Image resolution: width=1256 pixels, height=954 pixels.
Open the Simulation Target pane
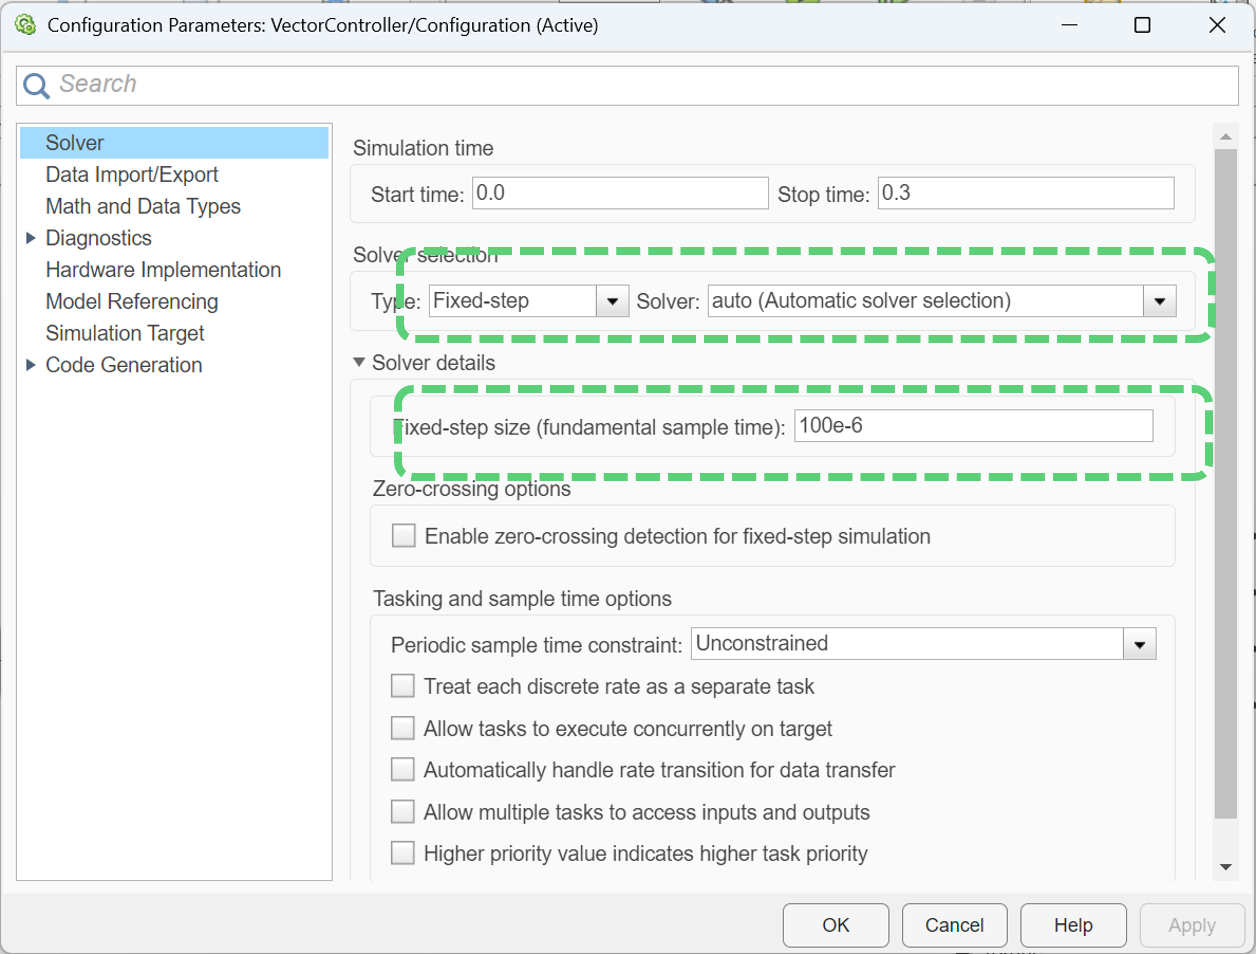coord(125,334)
